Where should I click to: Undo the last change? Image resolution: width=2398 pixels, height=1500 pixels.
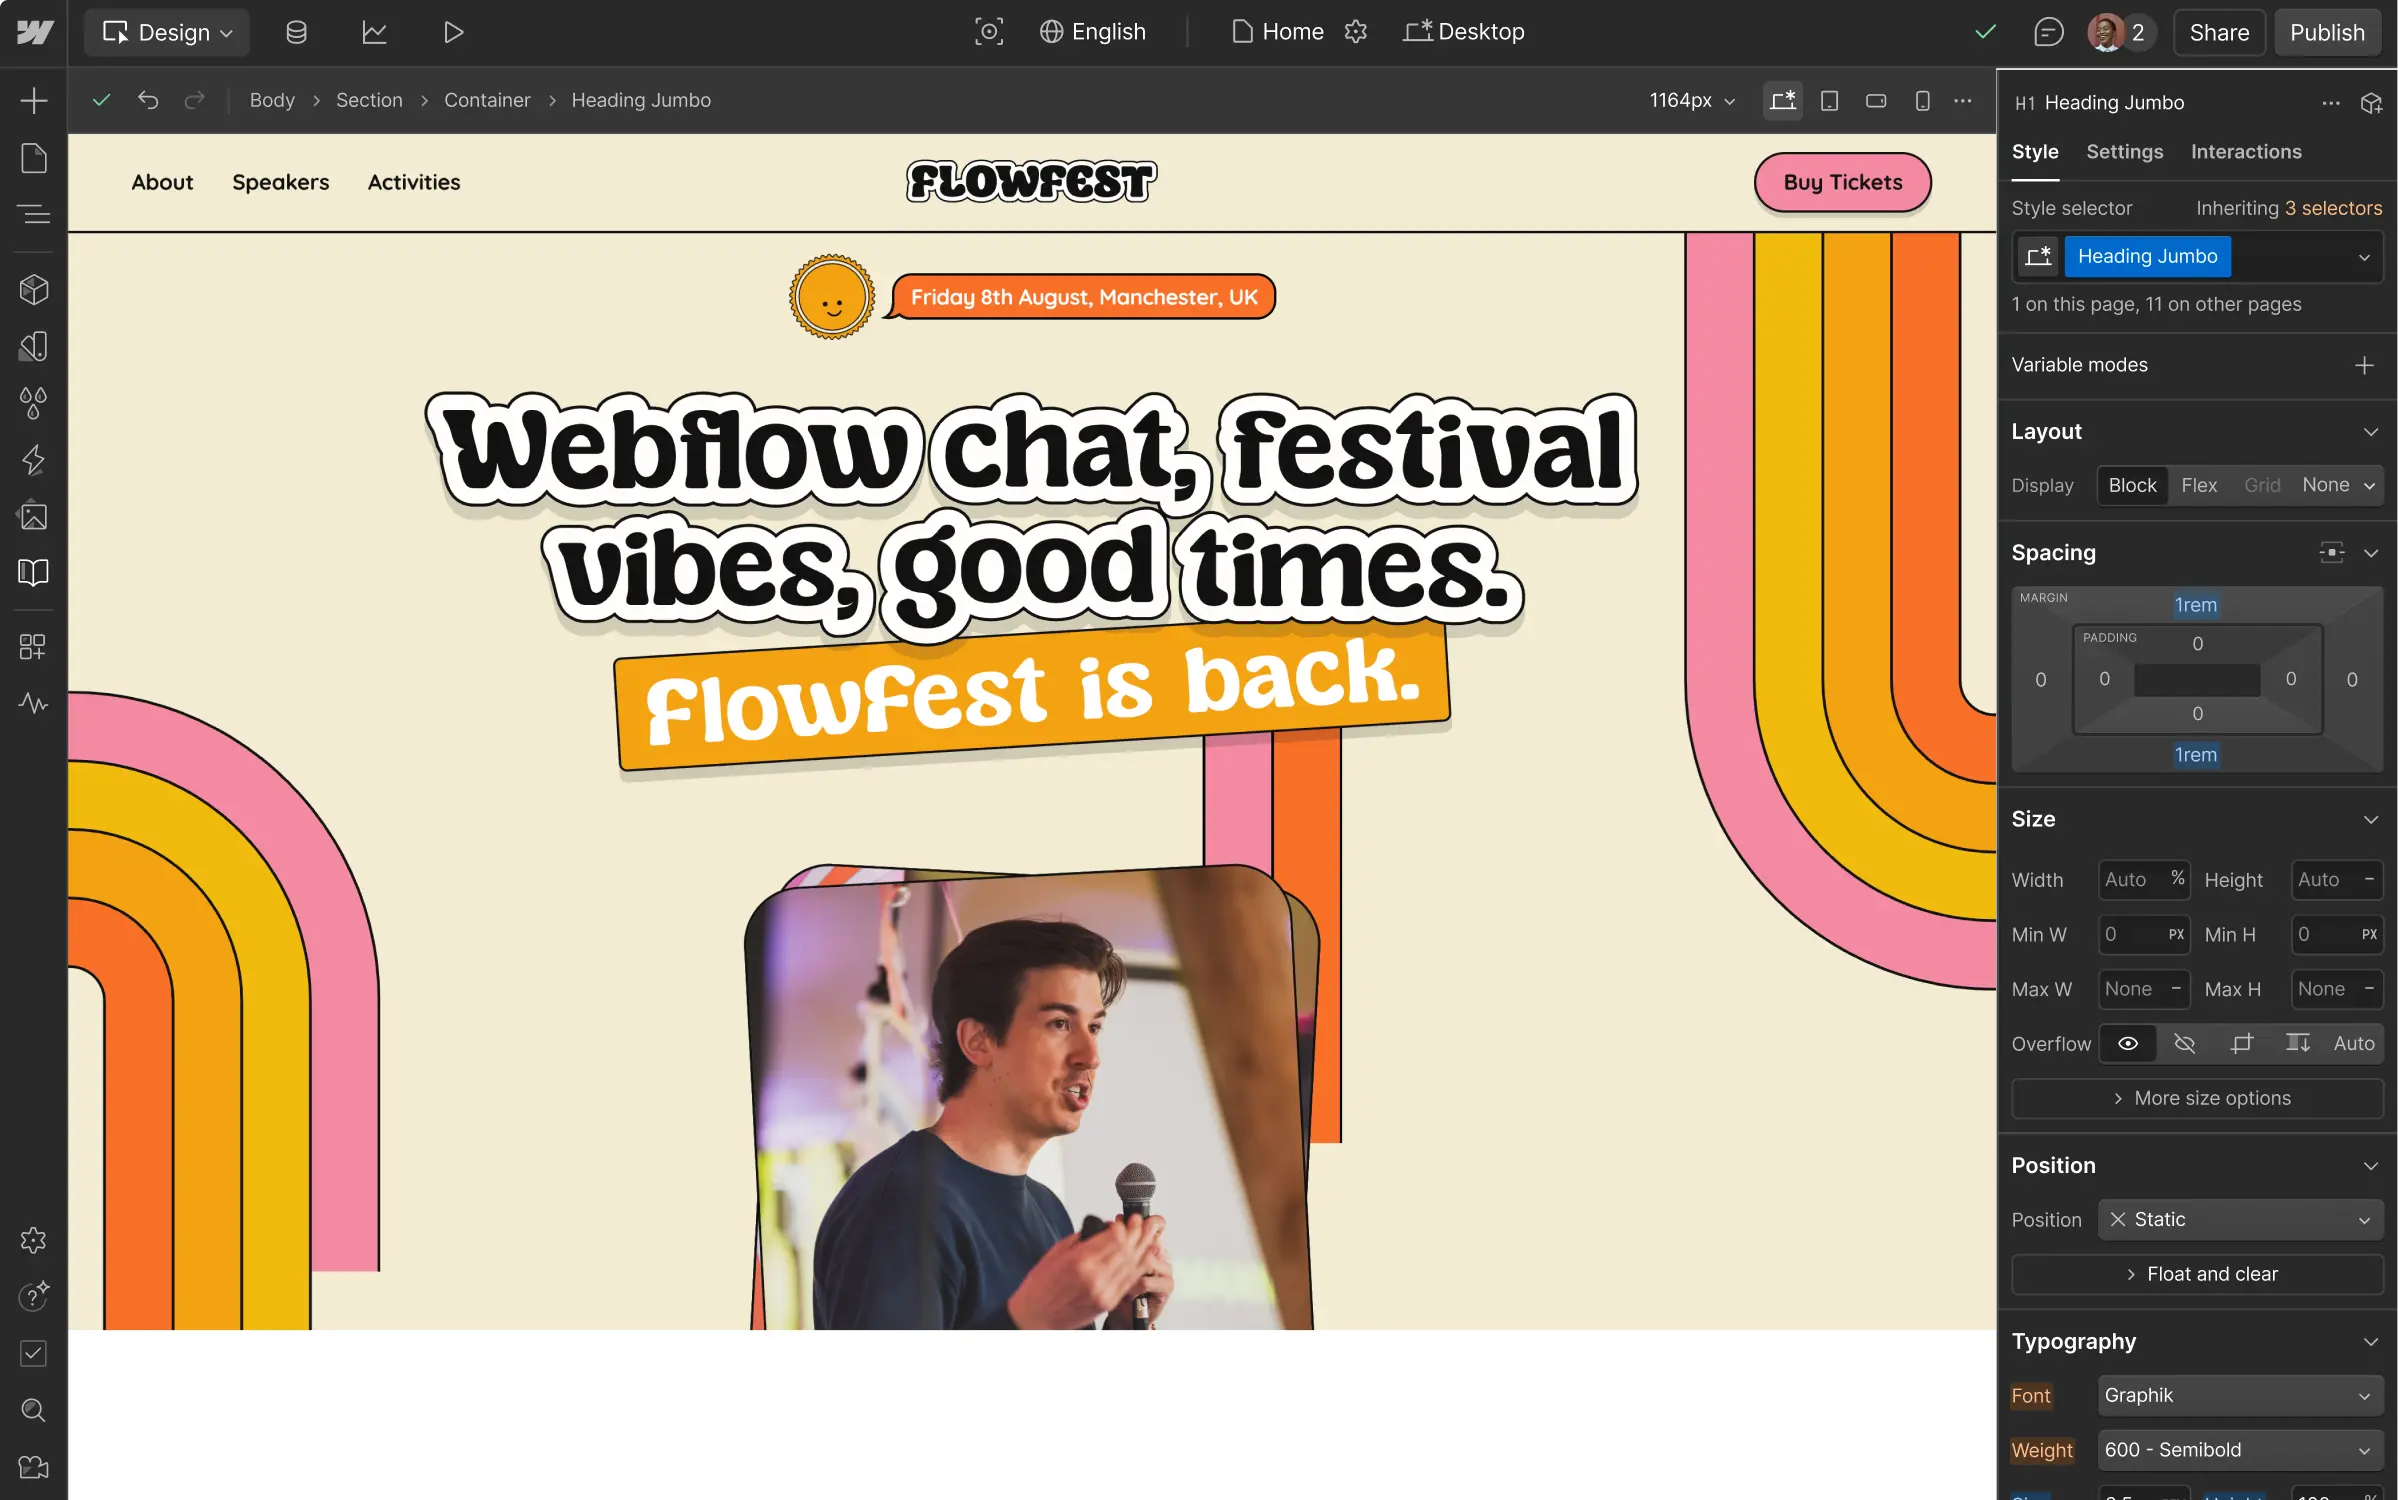tap(148, 100)
